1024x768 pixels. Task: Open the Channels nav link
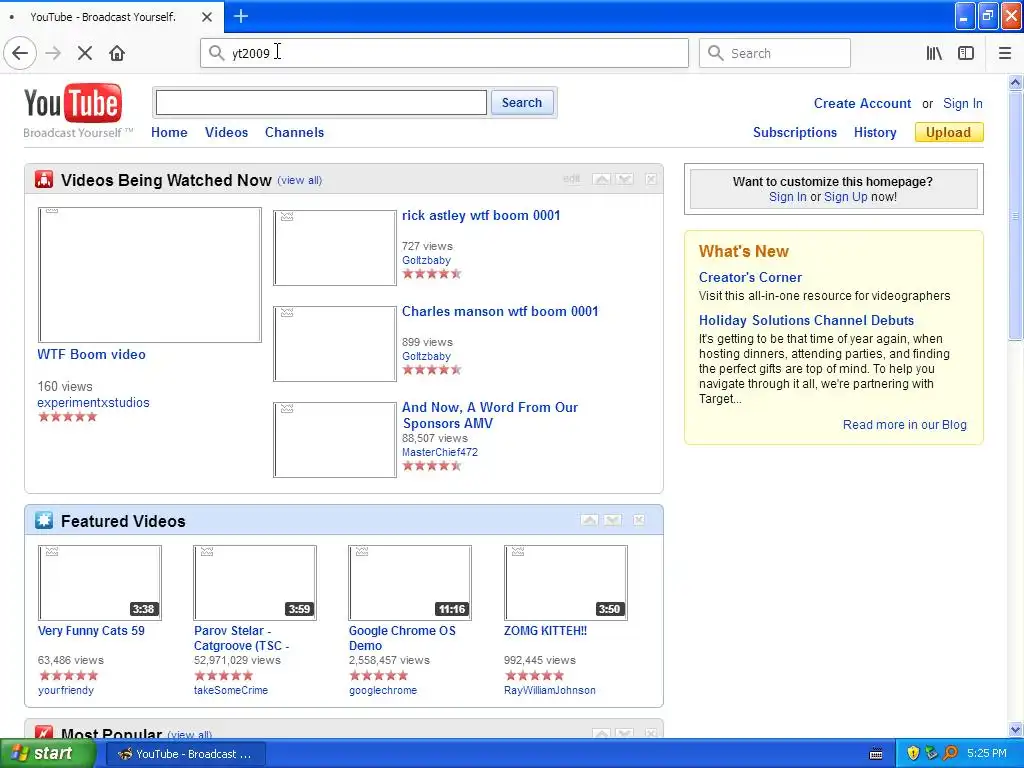point(295,133)
